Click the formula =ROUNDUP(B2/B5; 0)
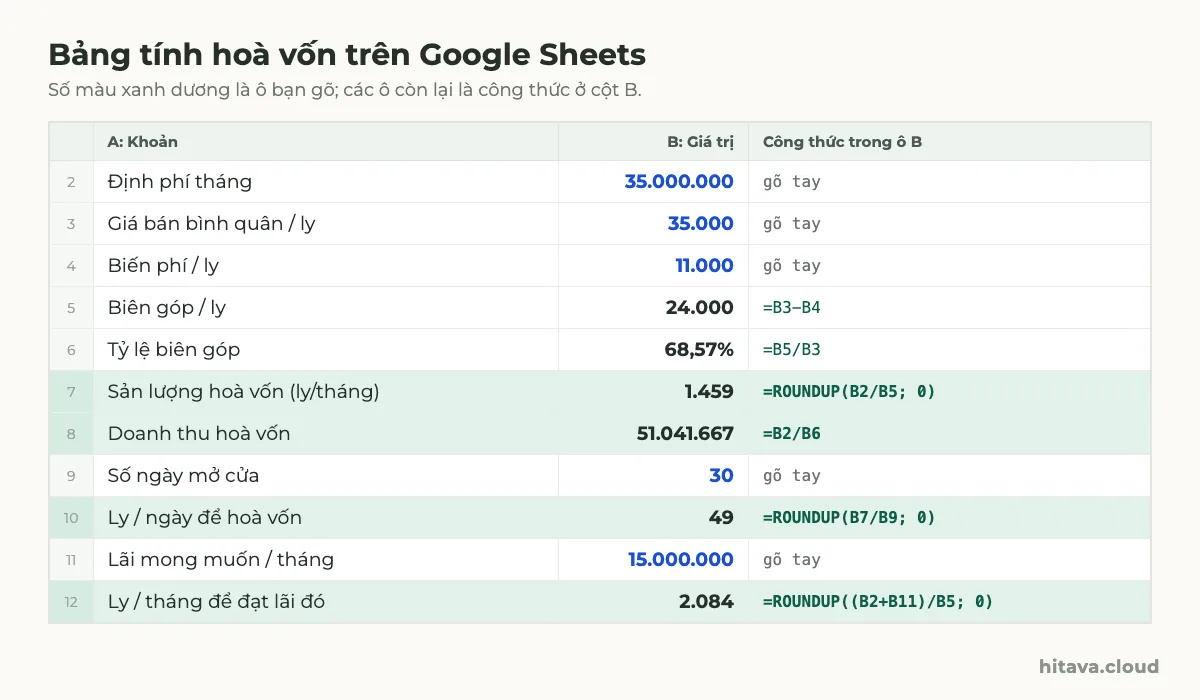This screenshot has height=700, width=1200. tap(849, 392)
